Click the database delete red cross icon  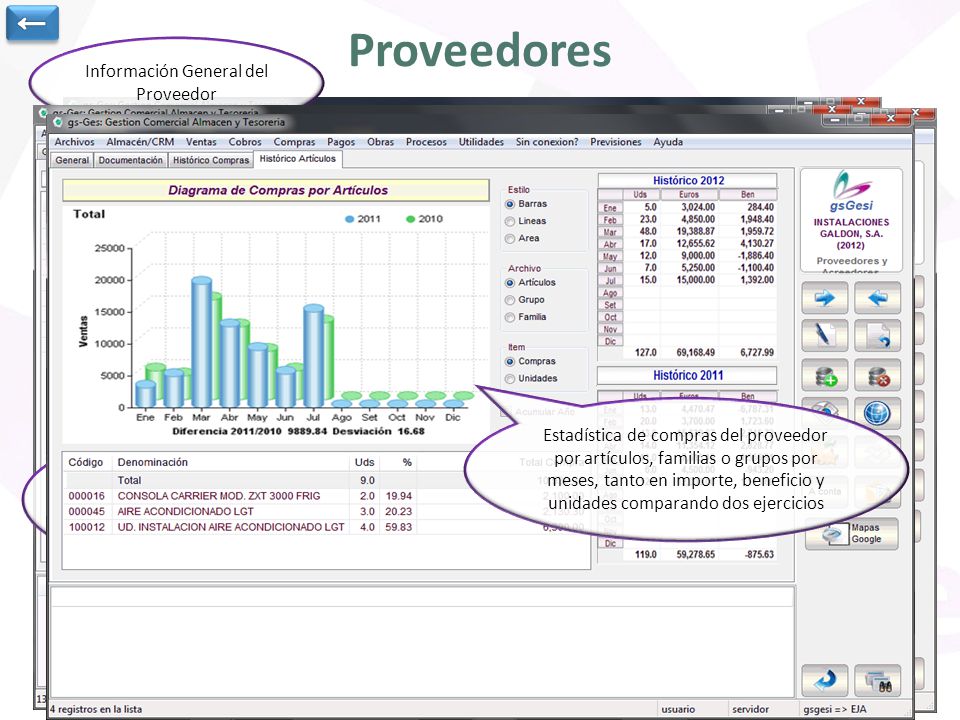877,375
